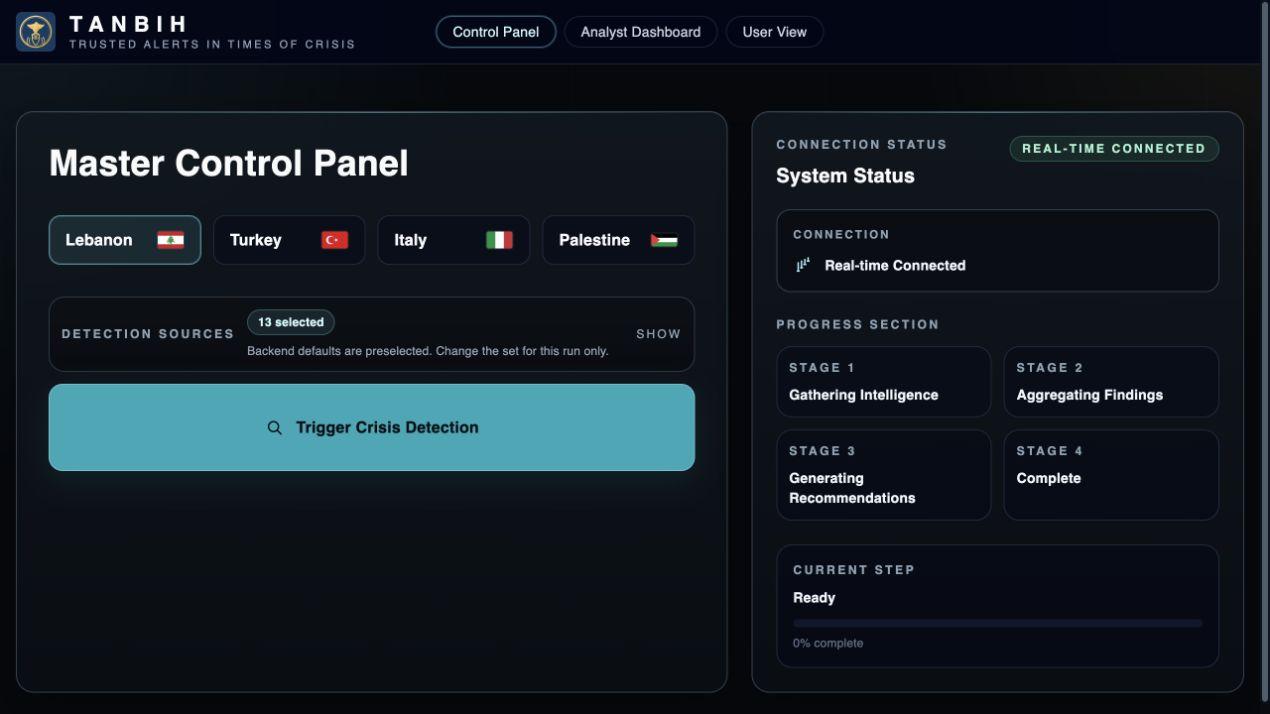Image resolution: width=1270 pixels, height=714 pixels.
Task: Click the DETECTION SOURCES label
Action: click(x=148, y=334)
